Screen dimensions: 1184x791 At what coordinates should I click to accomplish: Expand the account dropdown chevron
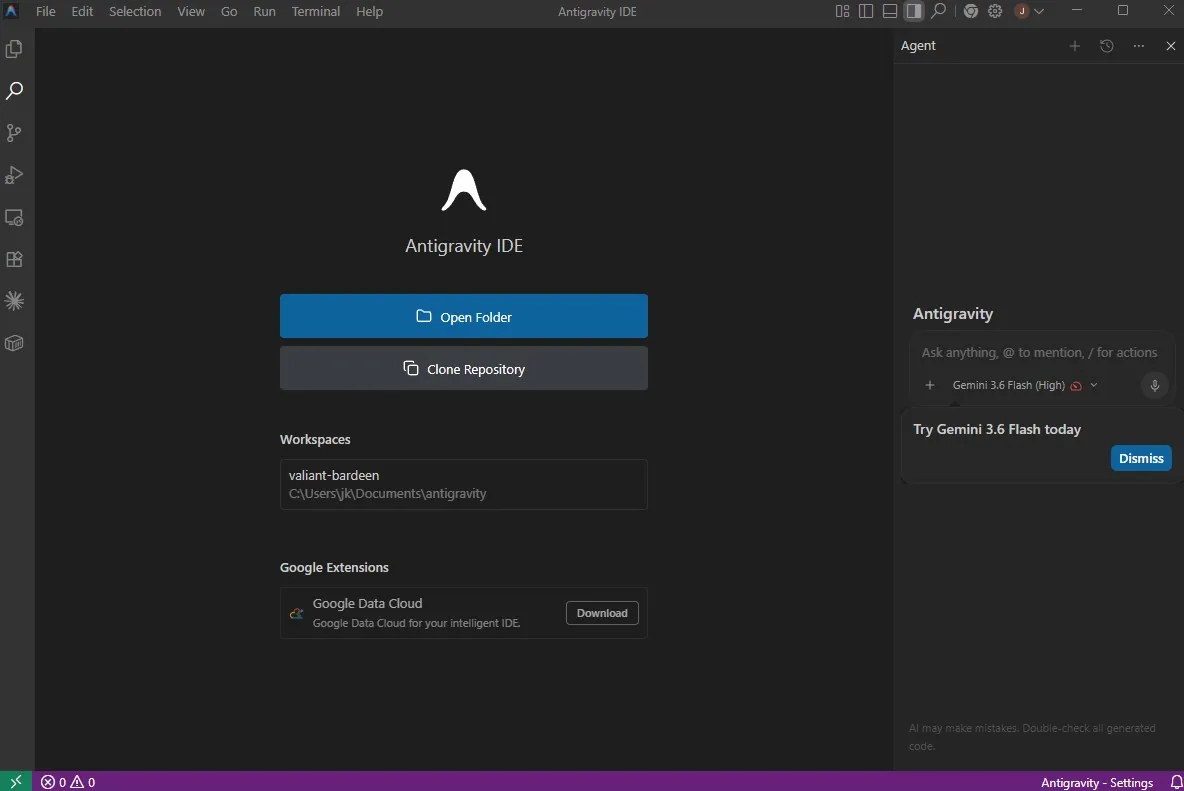[x=1039, y=11]
